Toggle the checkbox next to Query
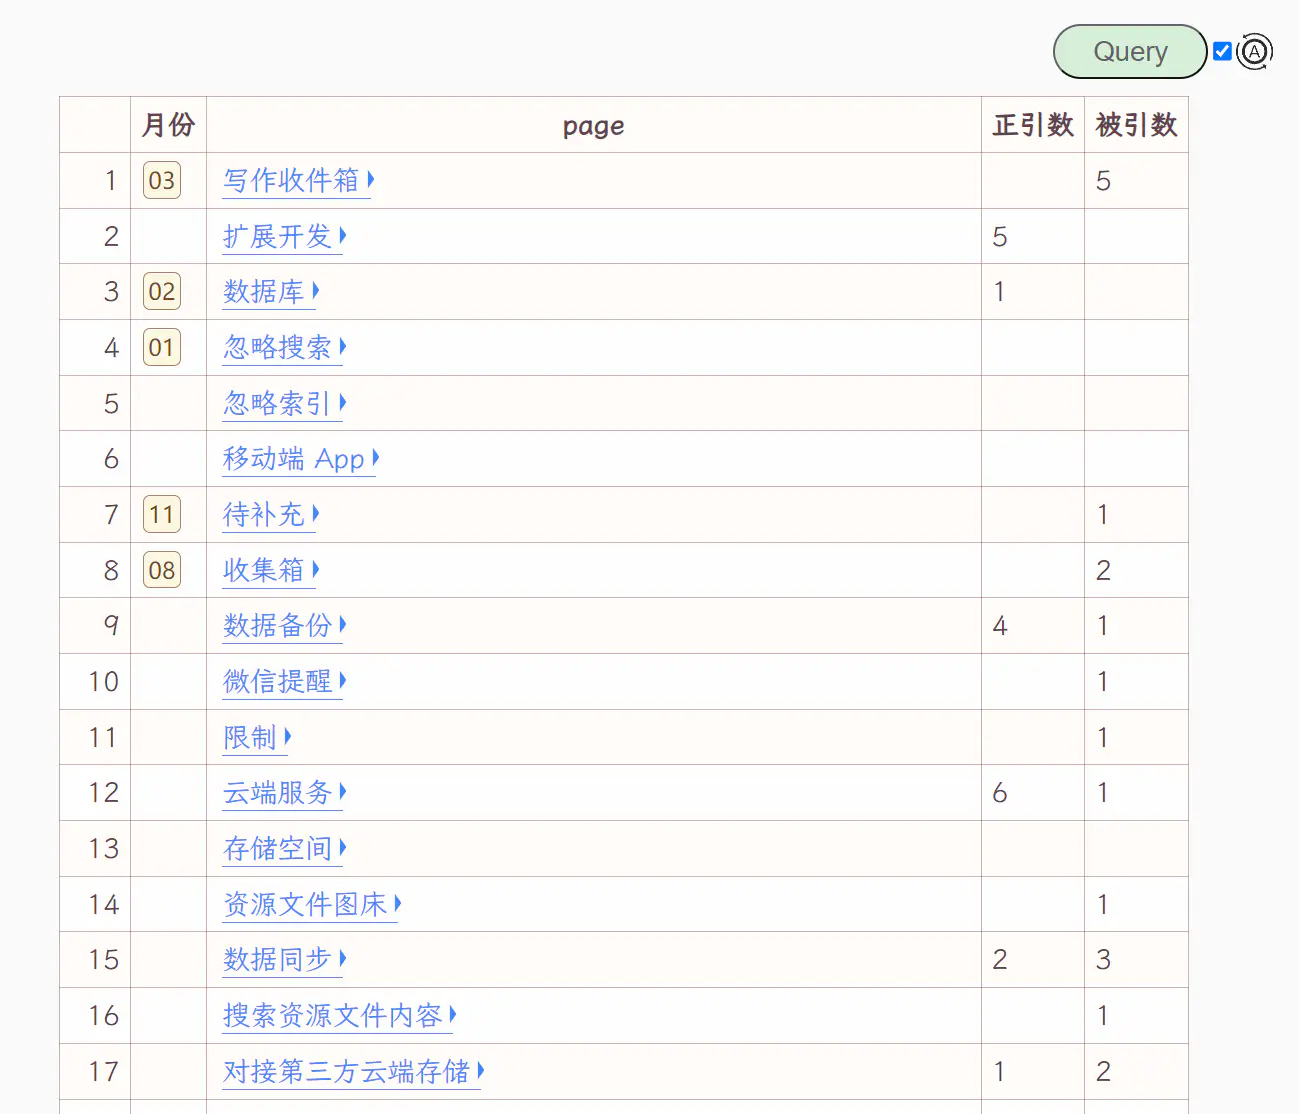Screen dimensions: 1299x1114 coord(1222,51)
